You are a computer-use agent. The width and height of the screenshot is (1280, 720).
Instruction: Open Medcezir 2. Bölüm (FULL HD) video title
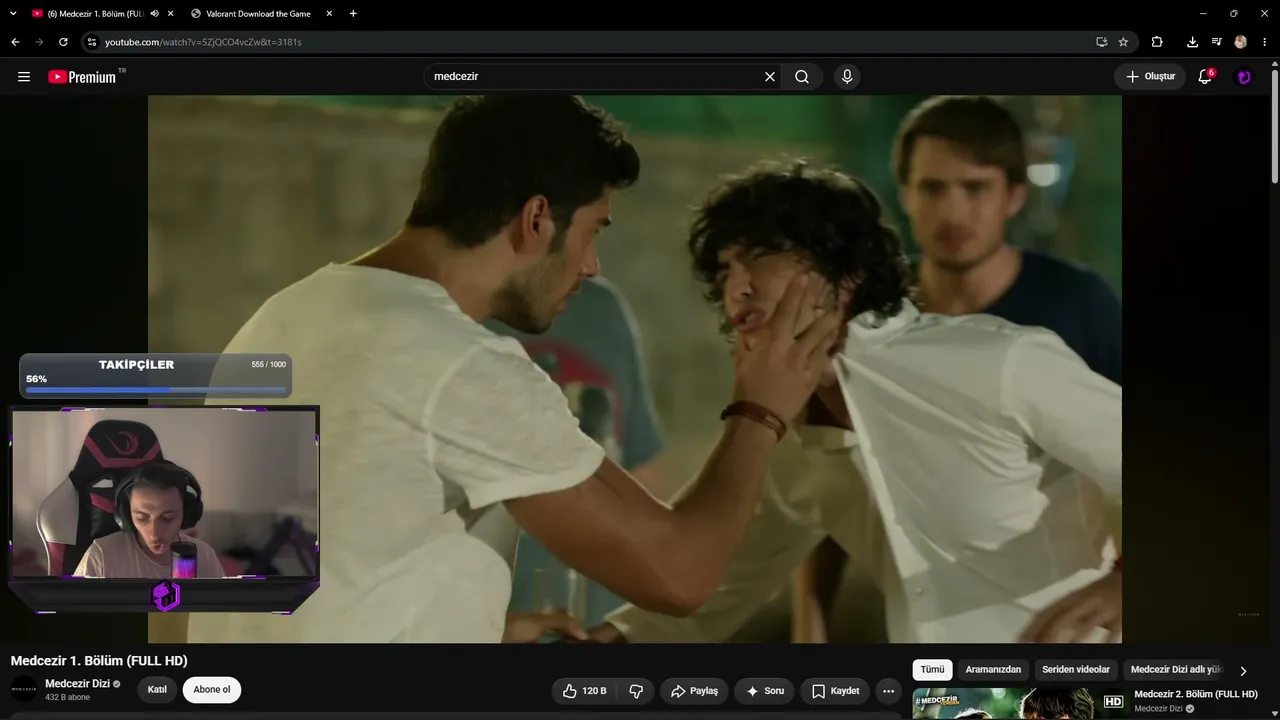1196,694
